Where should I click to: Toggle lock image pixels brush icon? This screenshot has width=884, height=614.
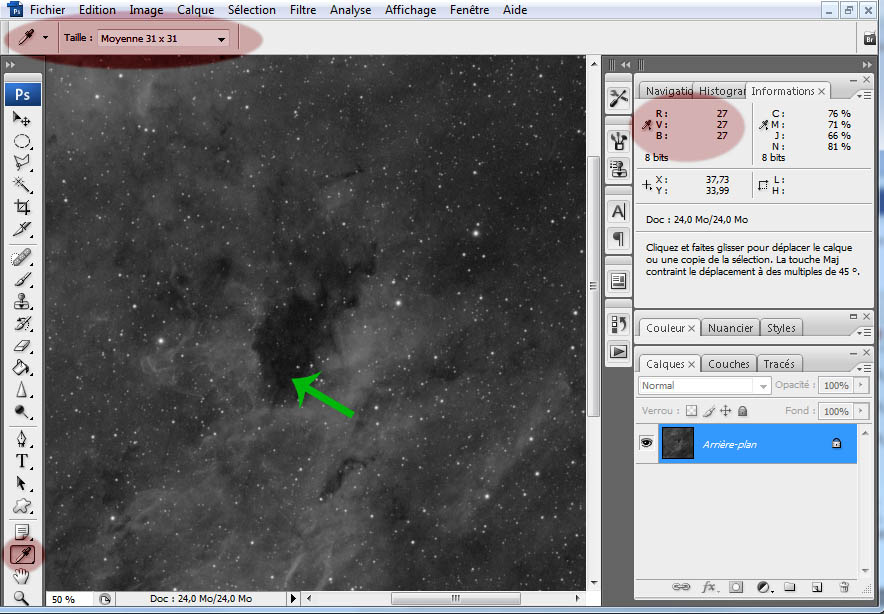click(x=709, y=411)
